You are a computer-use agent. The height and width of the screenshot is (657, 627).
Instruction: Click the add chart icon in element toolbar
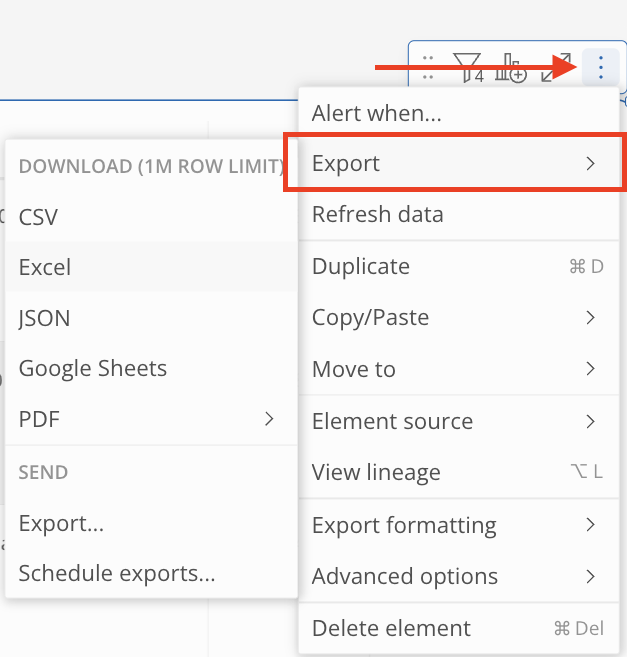click(510, 67)
